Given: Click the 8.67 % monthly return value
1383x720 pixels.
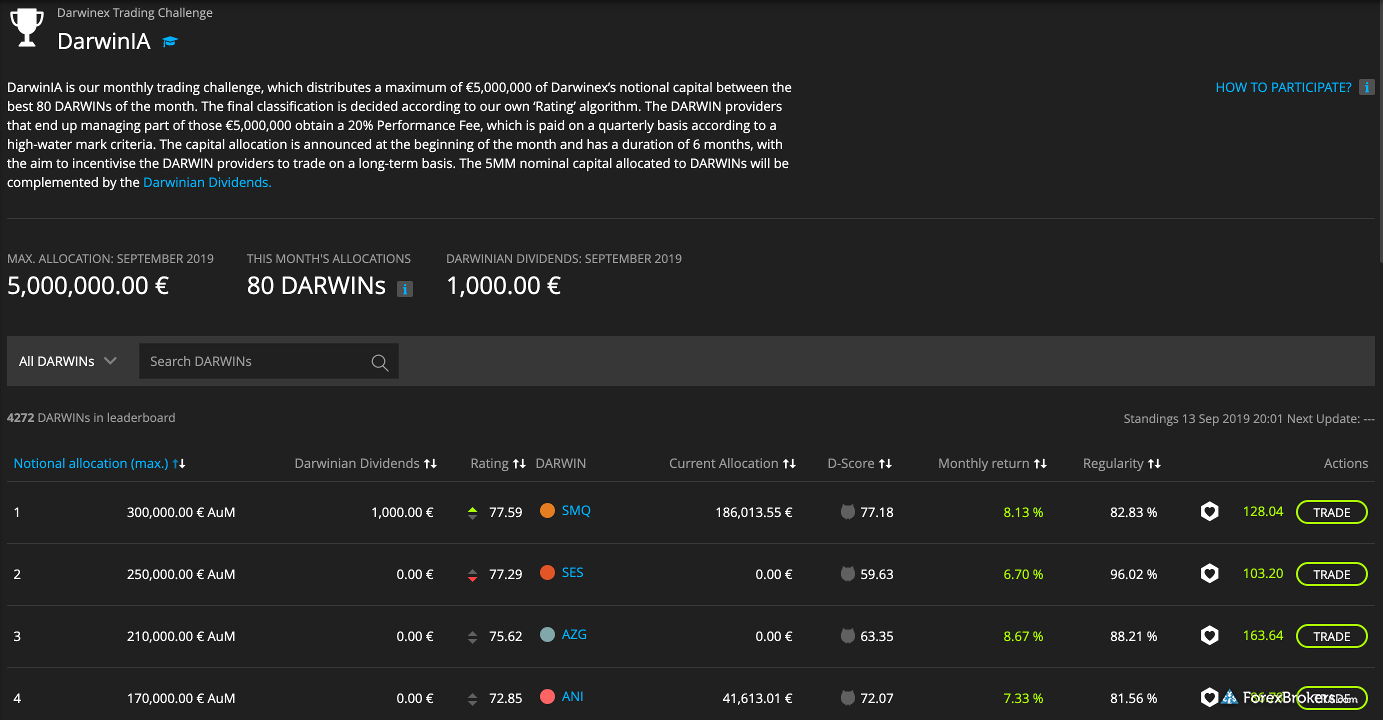Looking at the screenshot, I should point(1023,637).
